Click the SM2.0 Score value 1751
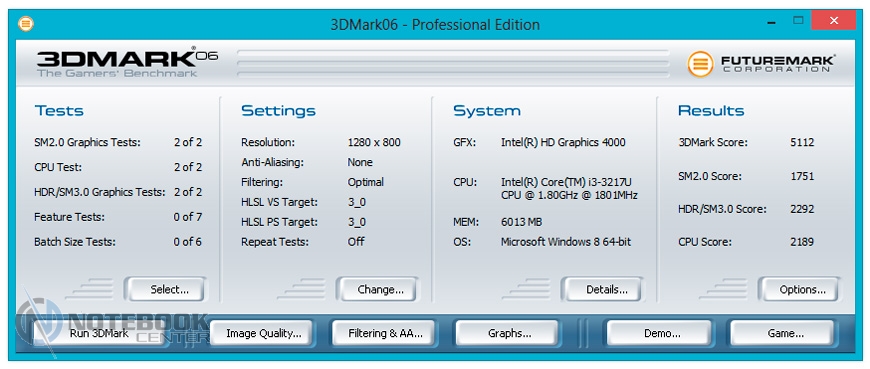 (802, 176)
